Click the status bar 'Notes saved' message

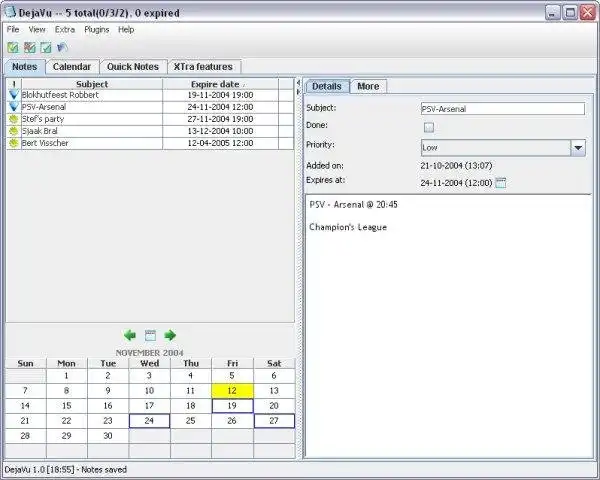click(104, 470)
